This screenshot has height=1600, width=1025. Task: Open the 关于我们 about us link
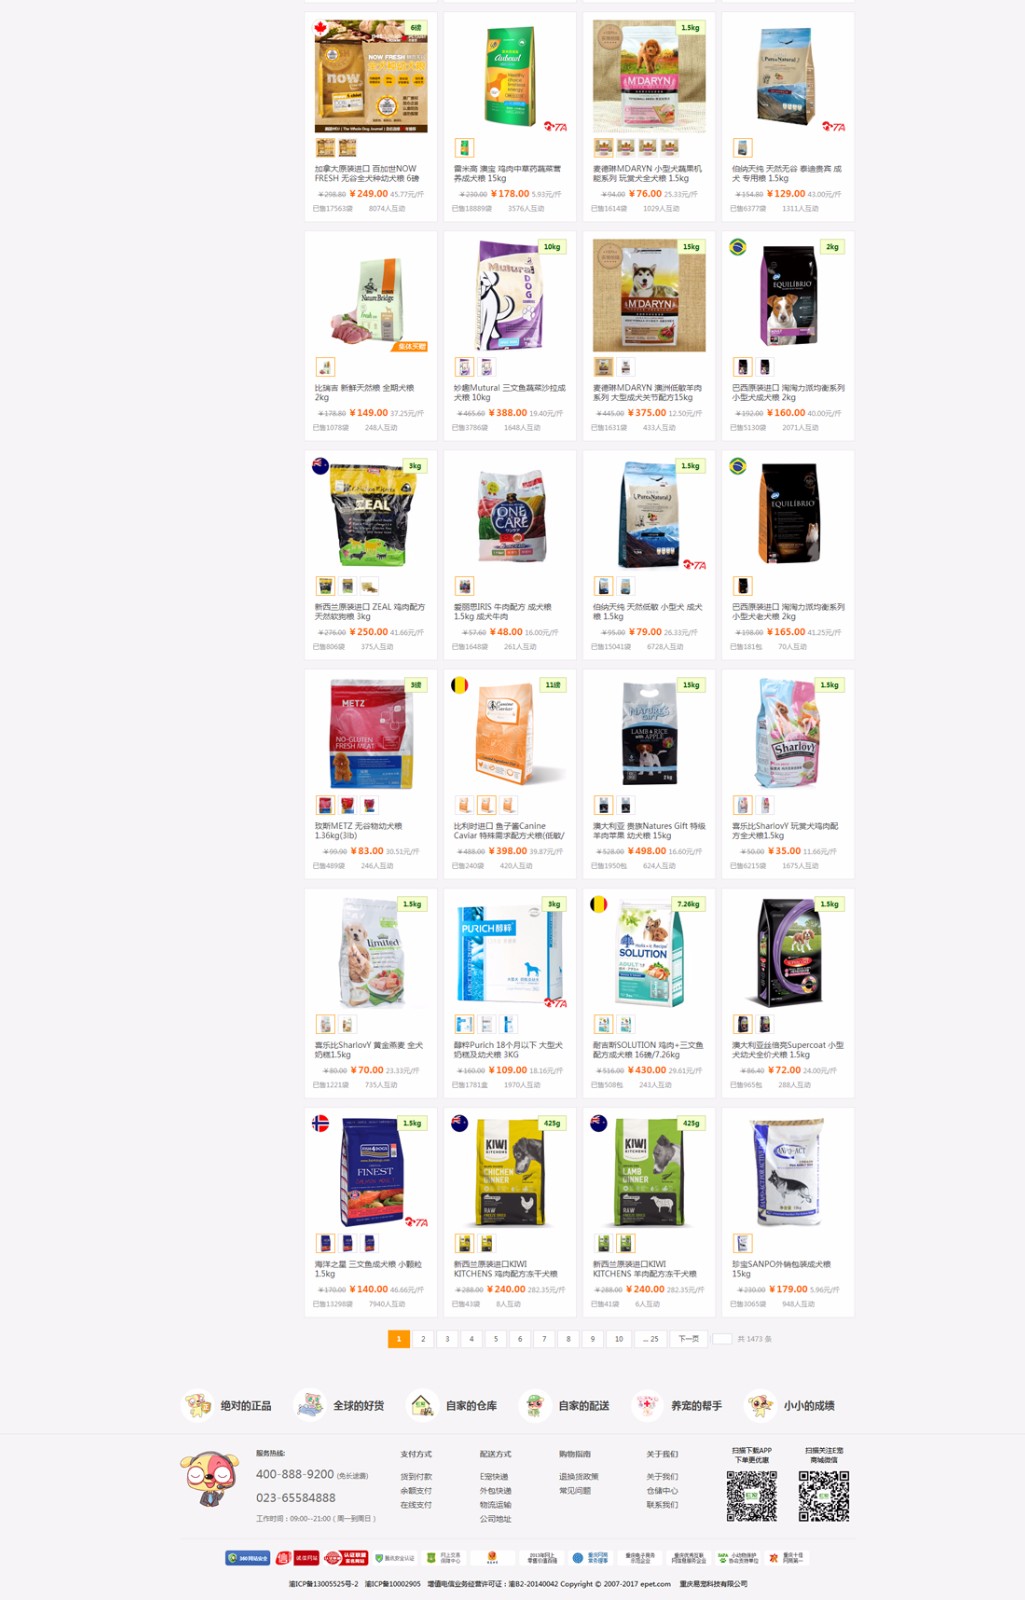pyautogui.click(x=662, y=1477)
